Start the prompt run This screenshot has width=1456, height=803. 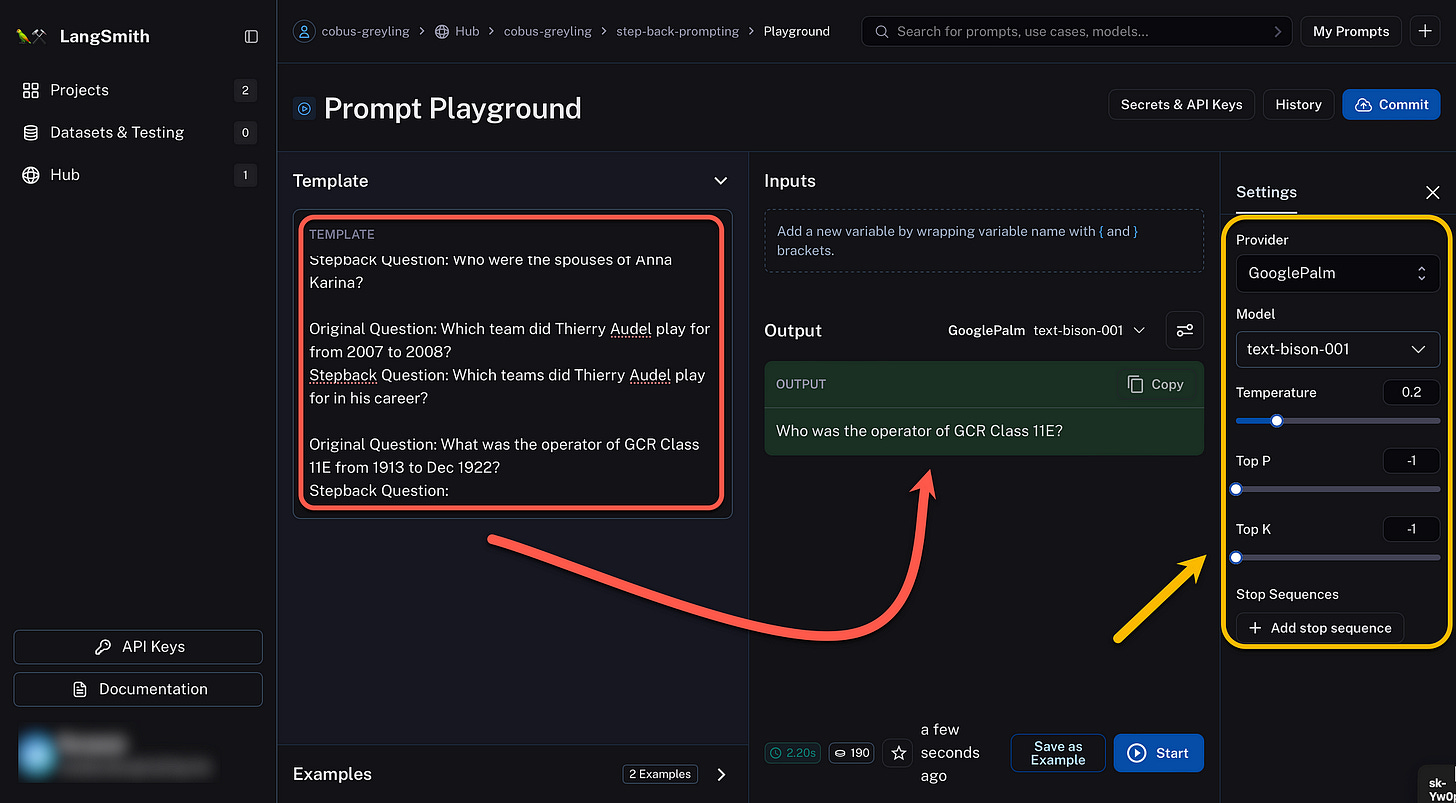[1158, 753]
